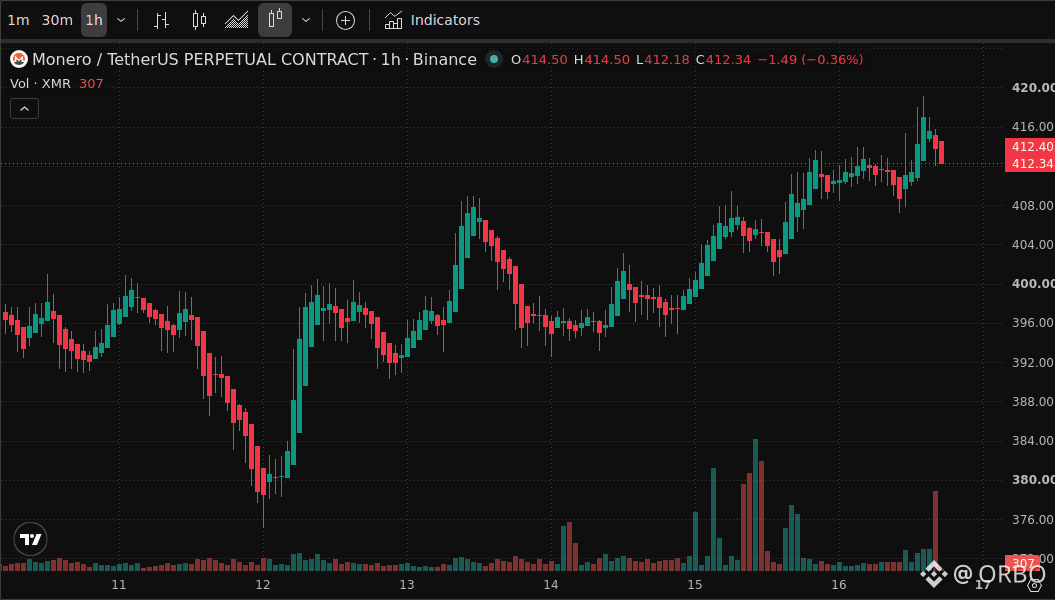Click the 412.34 current price label
This screenshot has height=600, width=1055.
(x=1031, y=163)
